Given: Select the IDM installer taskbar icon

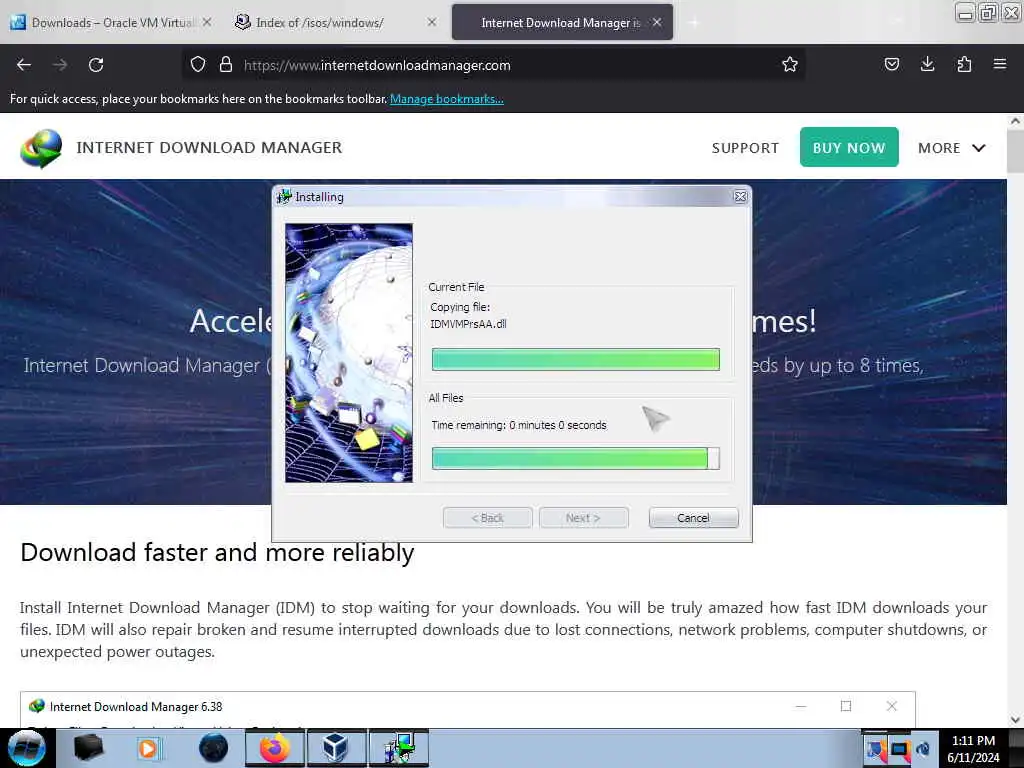Looking at the screenshot, I should [x=398, y=748].
